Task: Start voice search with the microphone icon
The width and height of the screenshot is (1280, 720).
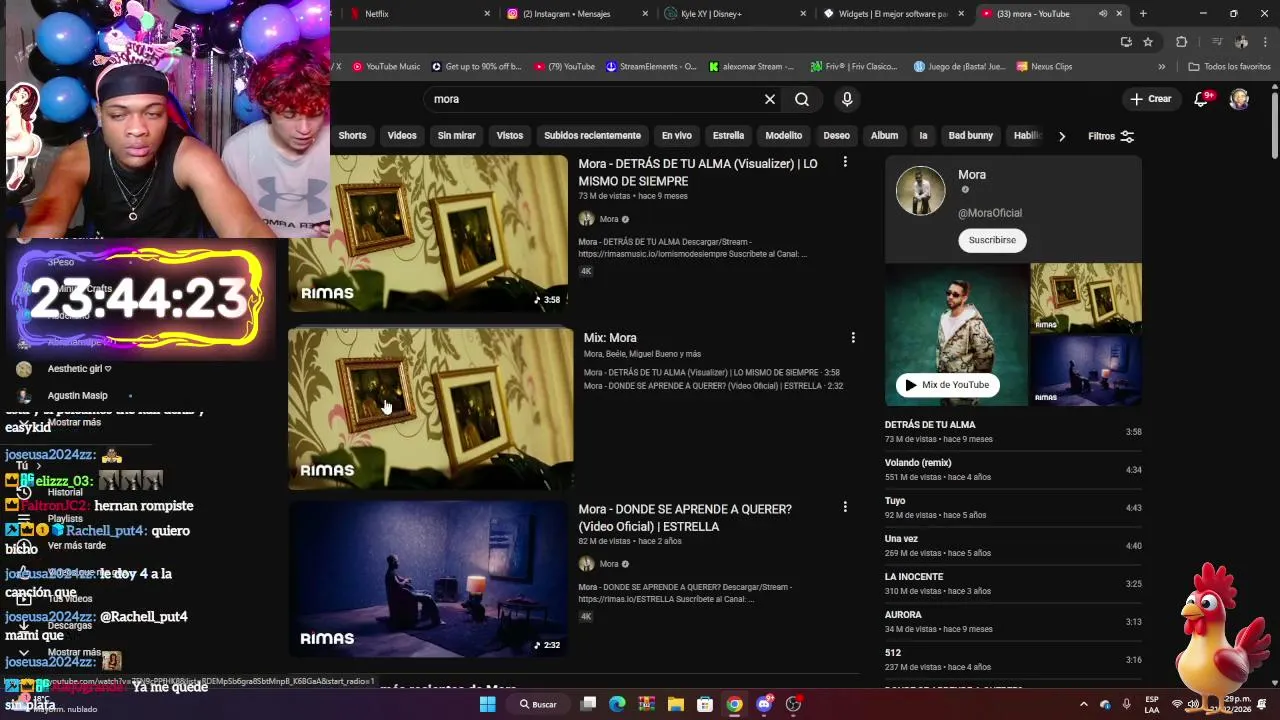Action: coord(847,99)
